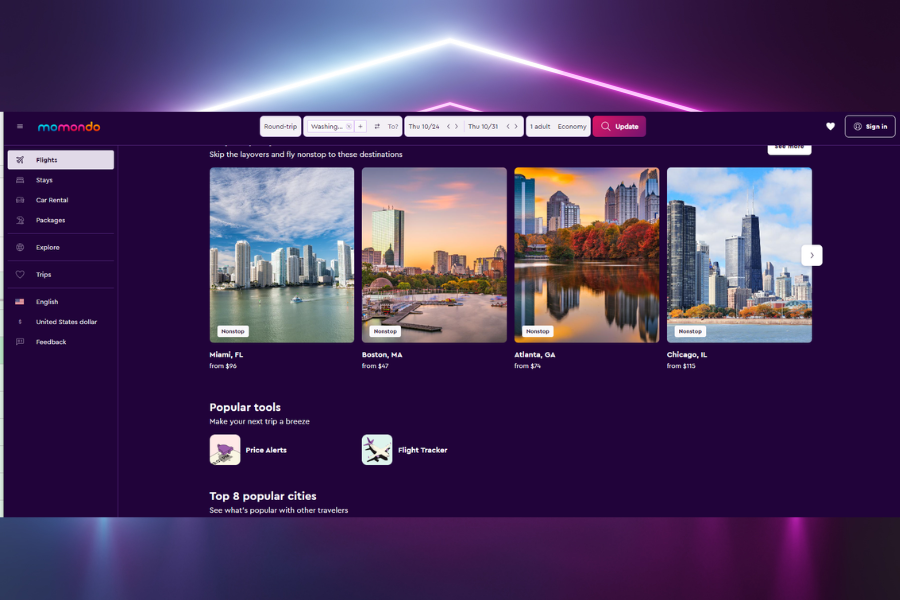Screen dimensions: 900x600
Task: Open the Flight Tracker tool icon
Action: pyautogui.click(x=377, y=450)
